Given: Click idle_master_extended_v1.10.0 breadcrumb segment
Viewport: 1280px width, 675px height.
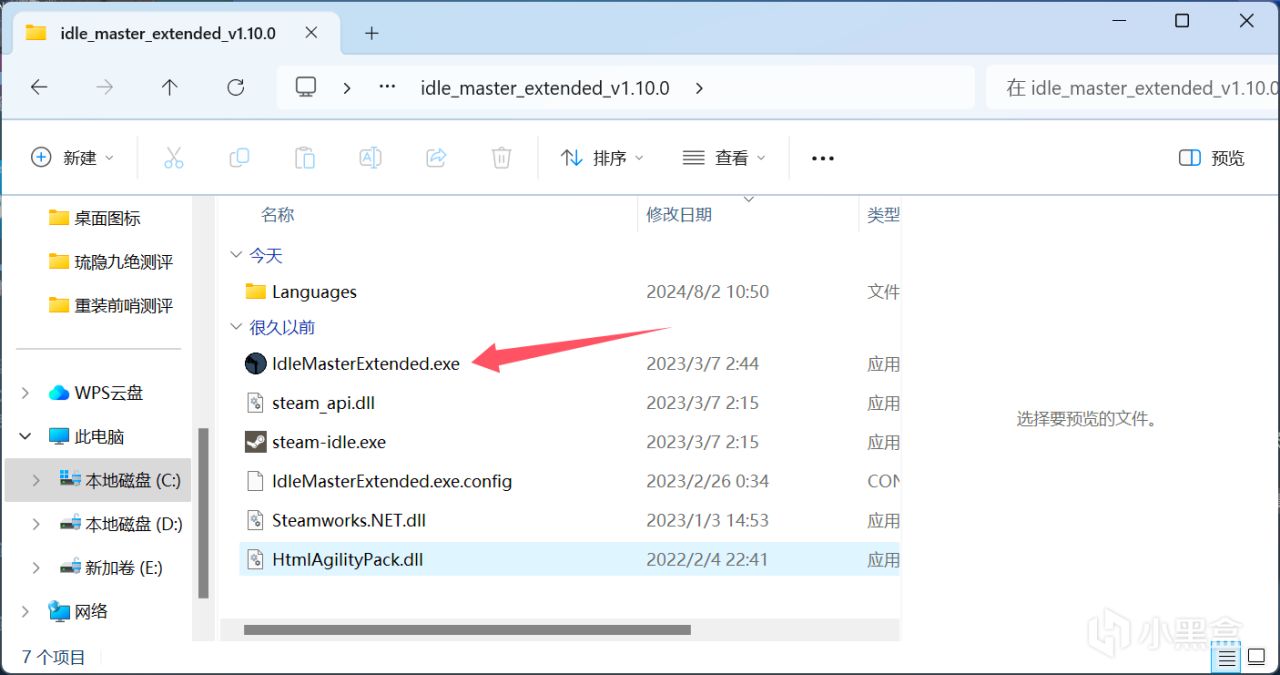Looking at the screenshot, I should click(x=545, y=88).
